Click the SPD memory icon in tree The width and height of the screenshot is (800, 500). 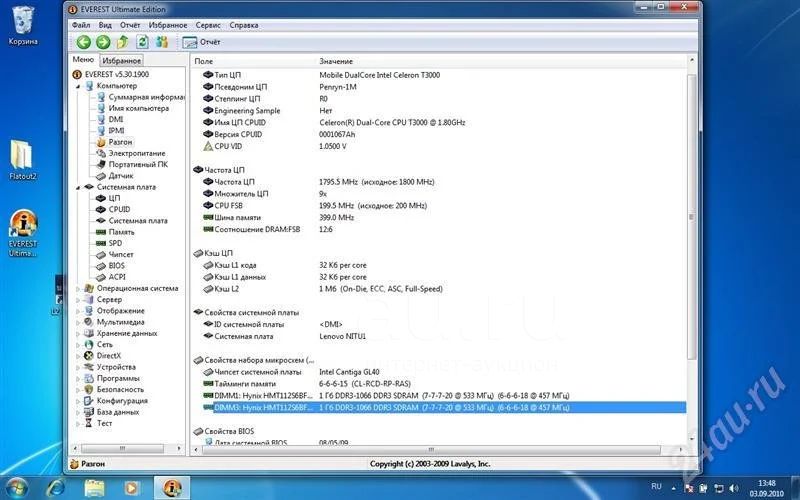pos(101,243)
